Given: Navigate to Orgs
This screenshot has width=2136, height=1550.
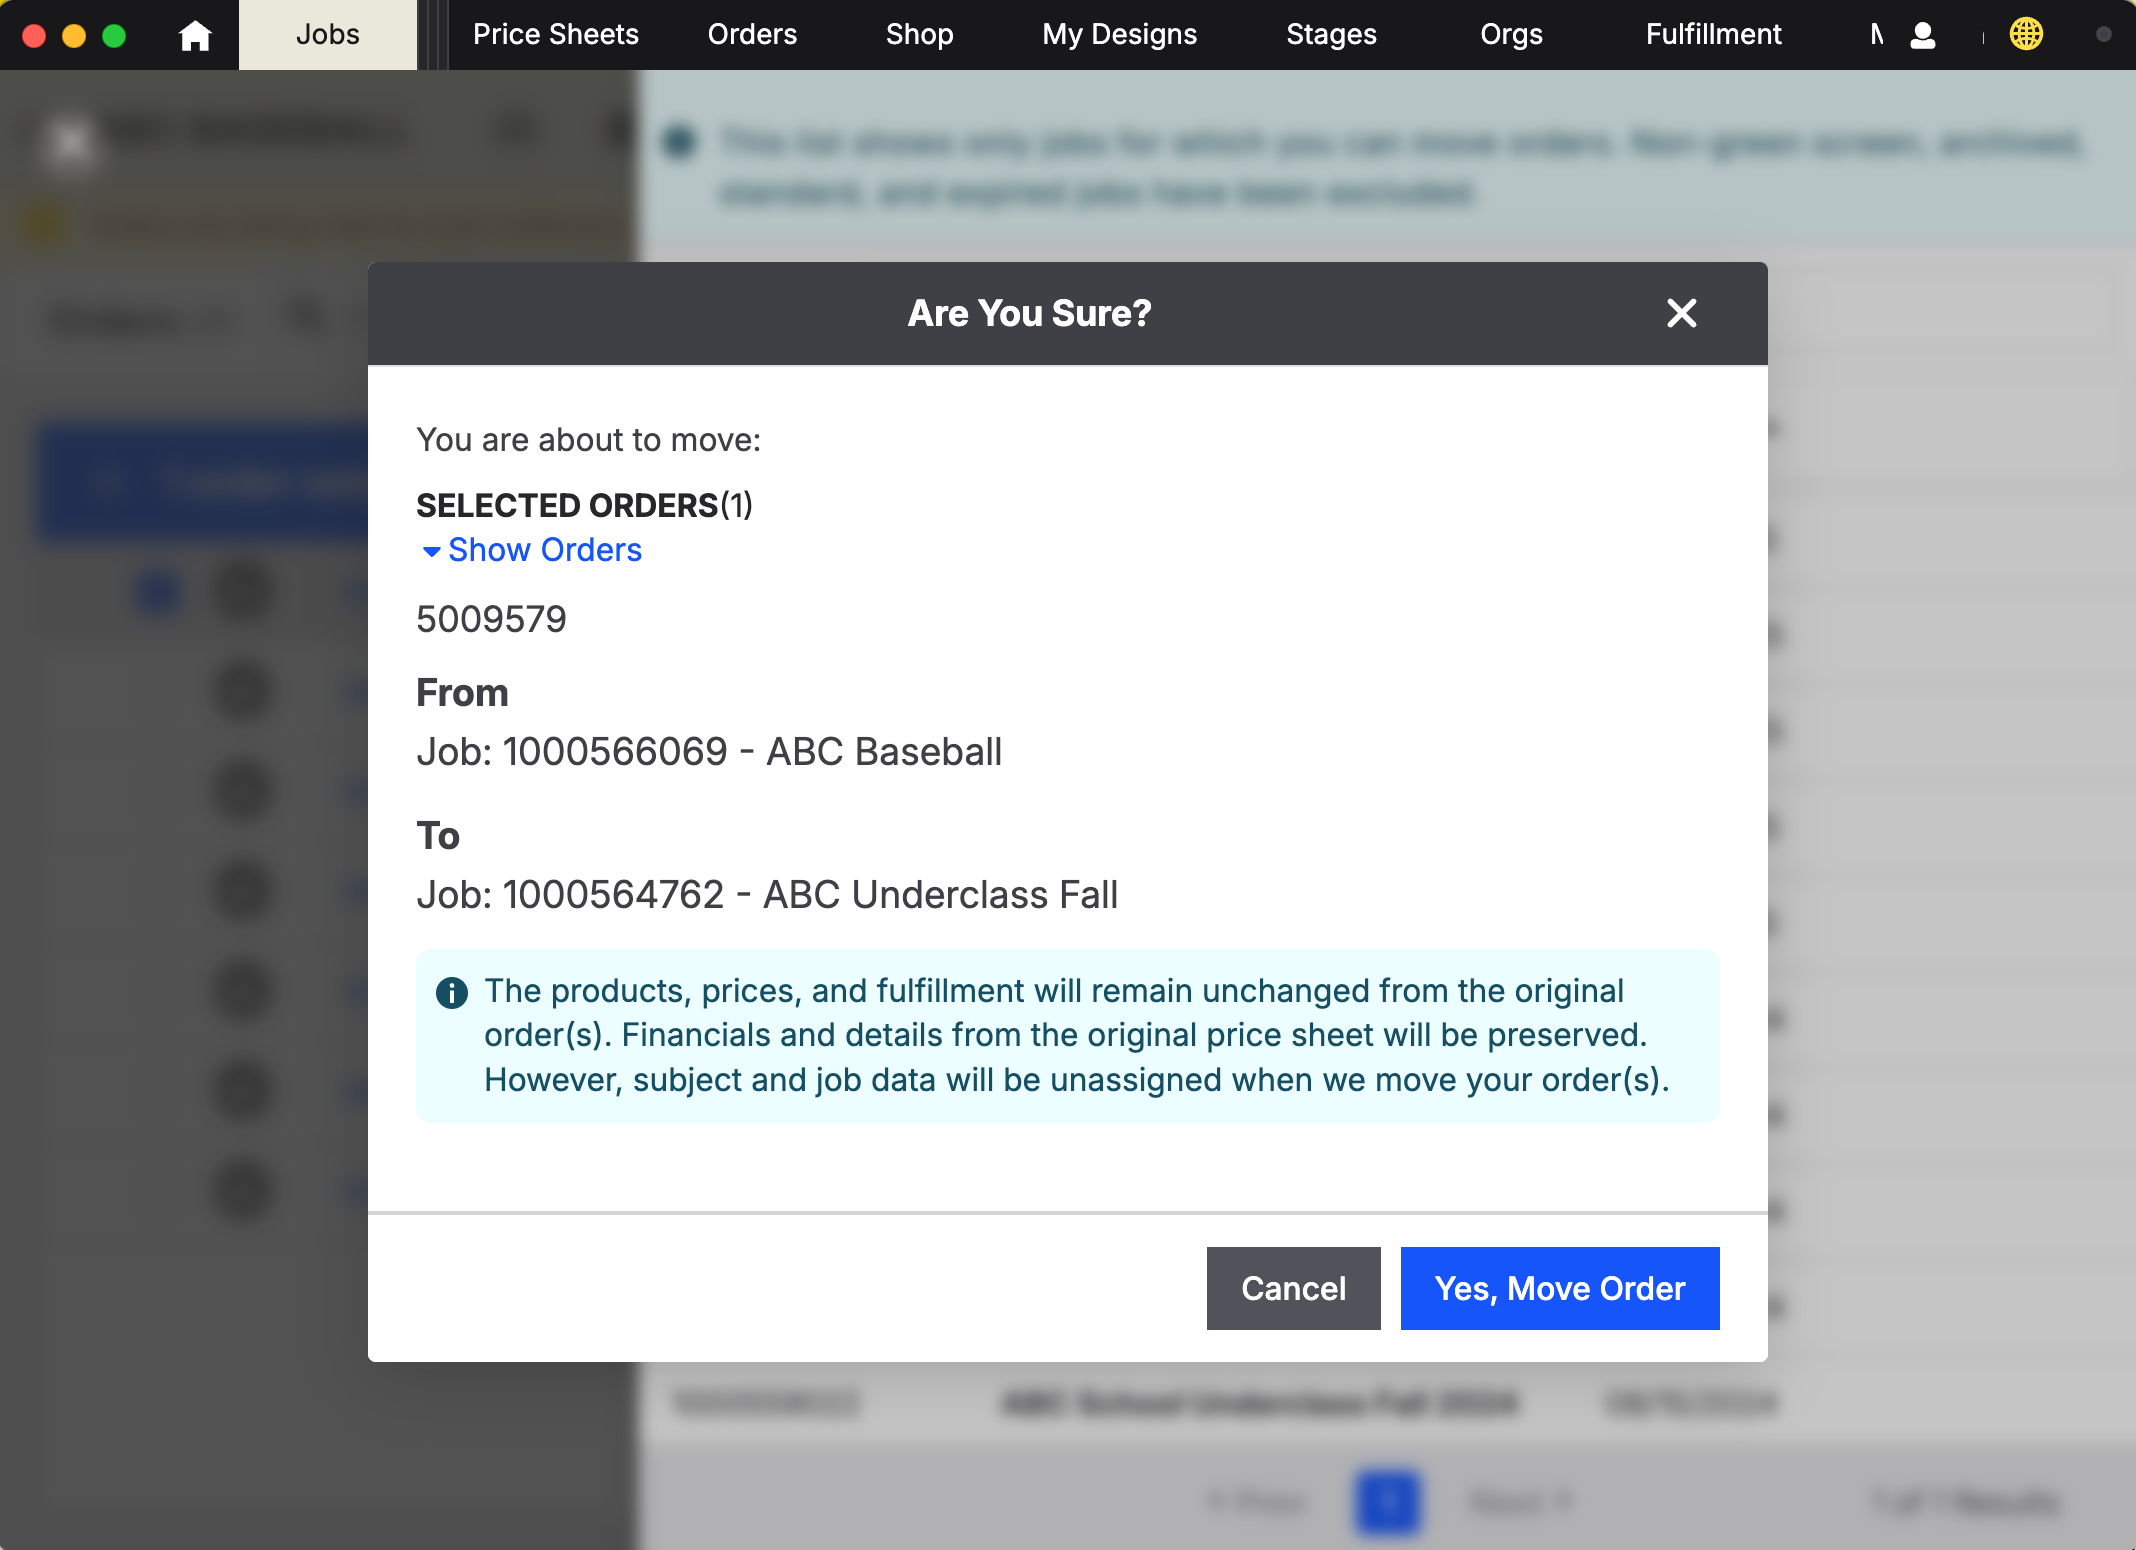Looking at the screenshot, I should [1511, 35].
